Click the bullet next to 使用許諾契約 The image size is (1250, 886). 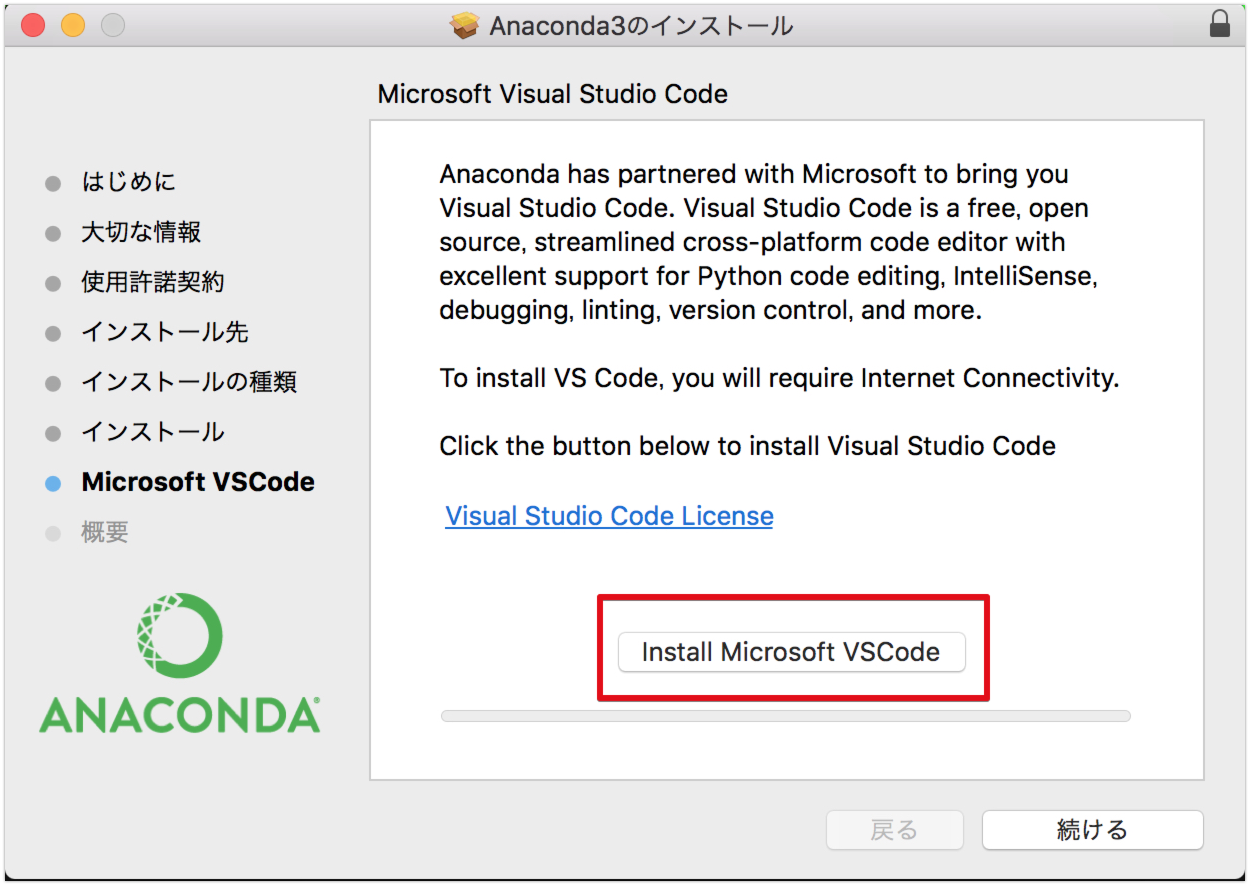pyautogui.click(x=53, y=283)
